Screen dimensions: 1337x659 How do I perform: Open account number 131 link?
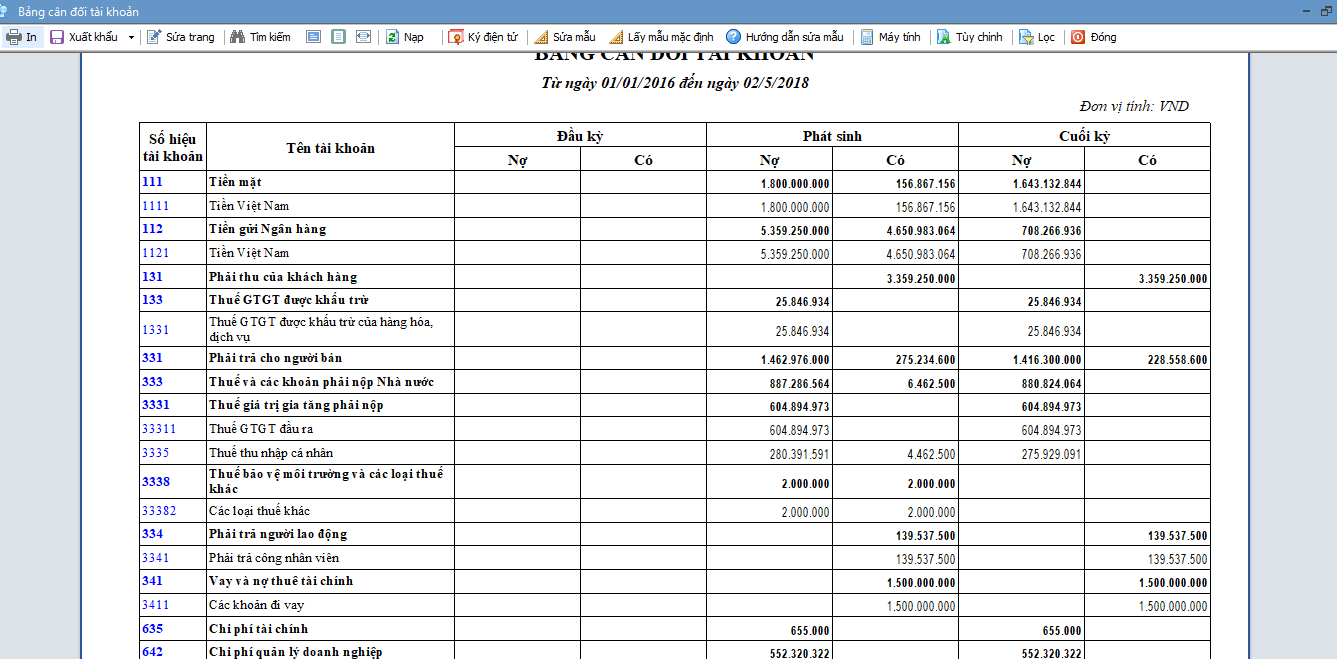pyautogui.click(x=152, y=277)
